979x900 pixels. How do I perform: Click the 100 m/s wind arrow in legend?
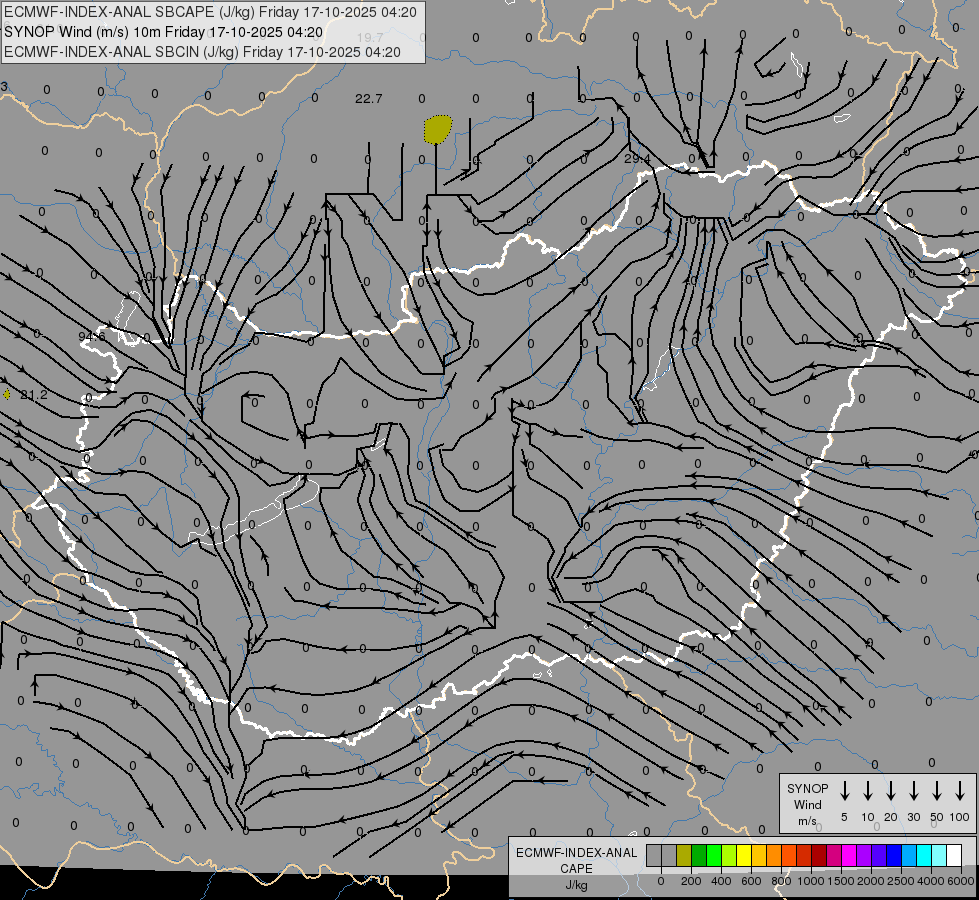(960, 791)
